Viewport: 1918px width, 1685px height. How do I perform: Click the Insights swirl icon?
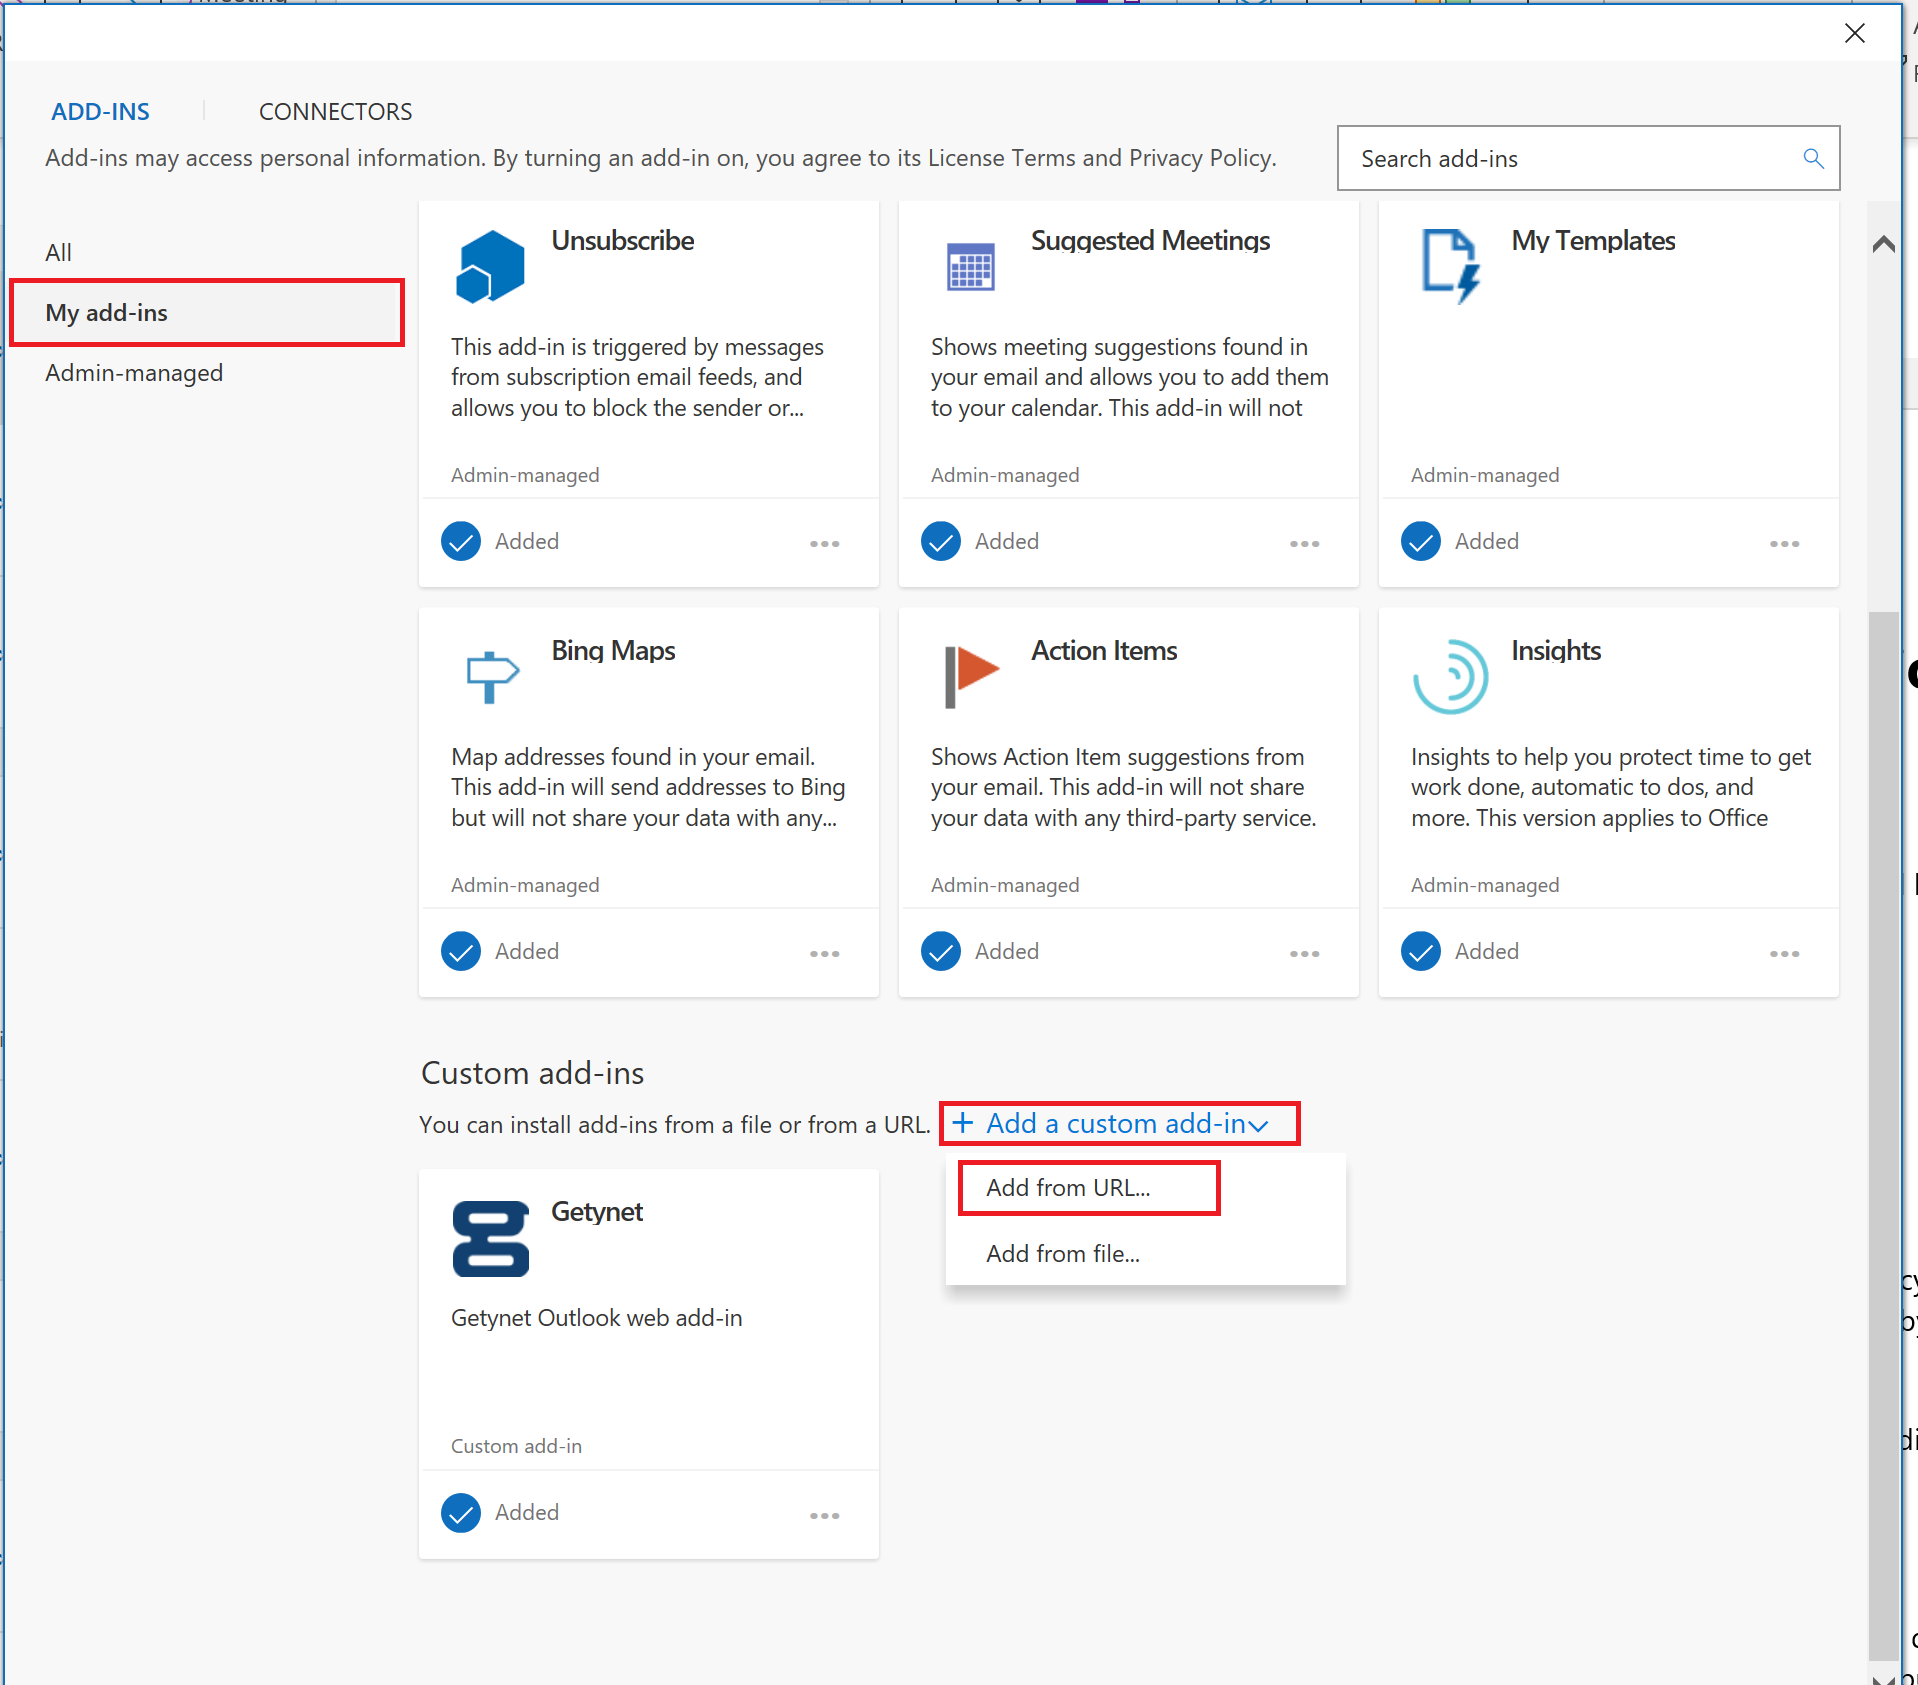1450,677
